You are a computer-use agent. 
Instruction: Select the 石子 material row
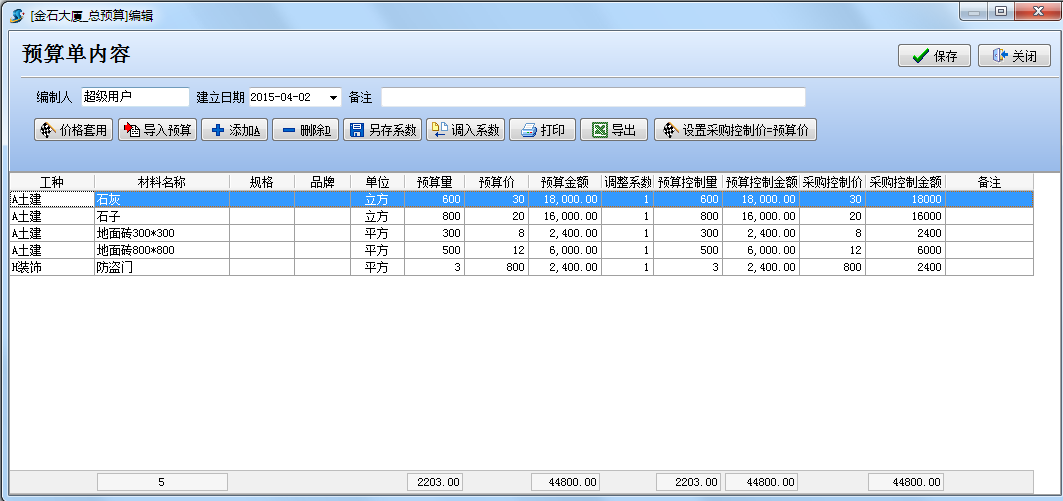[x=161, y=216]
